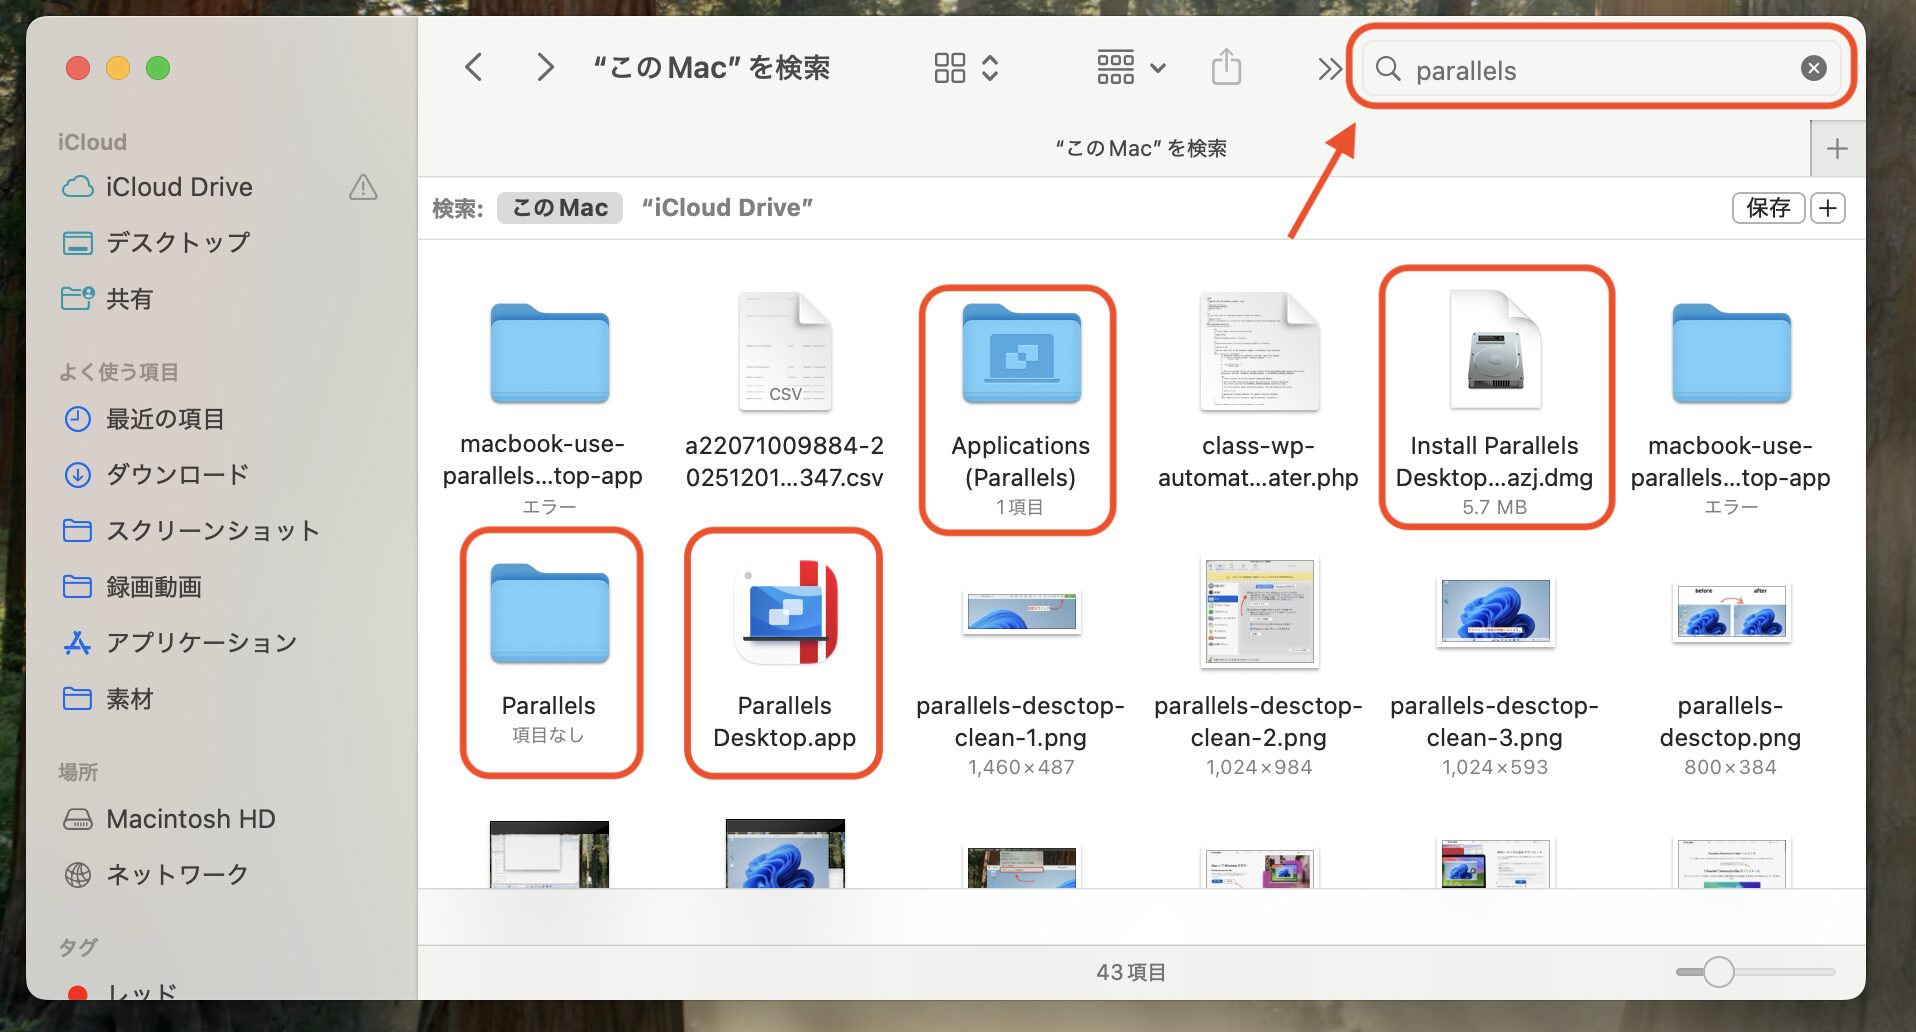Click the 保存 button
Screen dimensions: 1916x1032
(x=1767, y=208)
